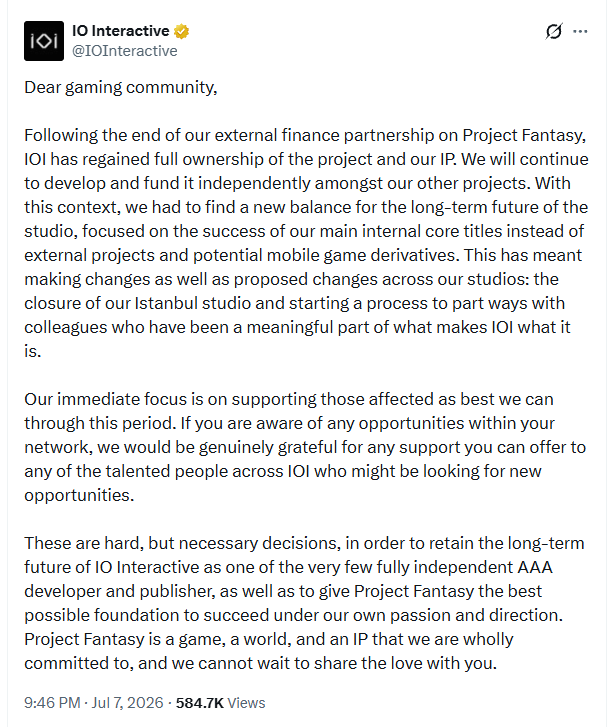Image resolution: width=616 pixels, height=727 pixels.
Task: Open the Grok slashed-circle icon
Action: pyautogui.click(x=553, y=32)
